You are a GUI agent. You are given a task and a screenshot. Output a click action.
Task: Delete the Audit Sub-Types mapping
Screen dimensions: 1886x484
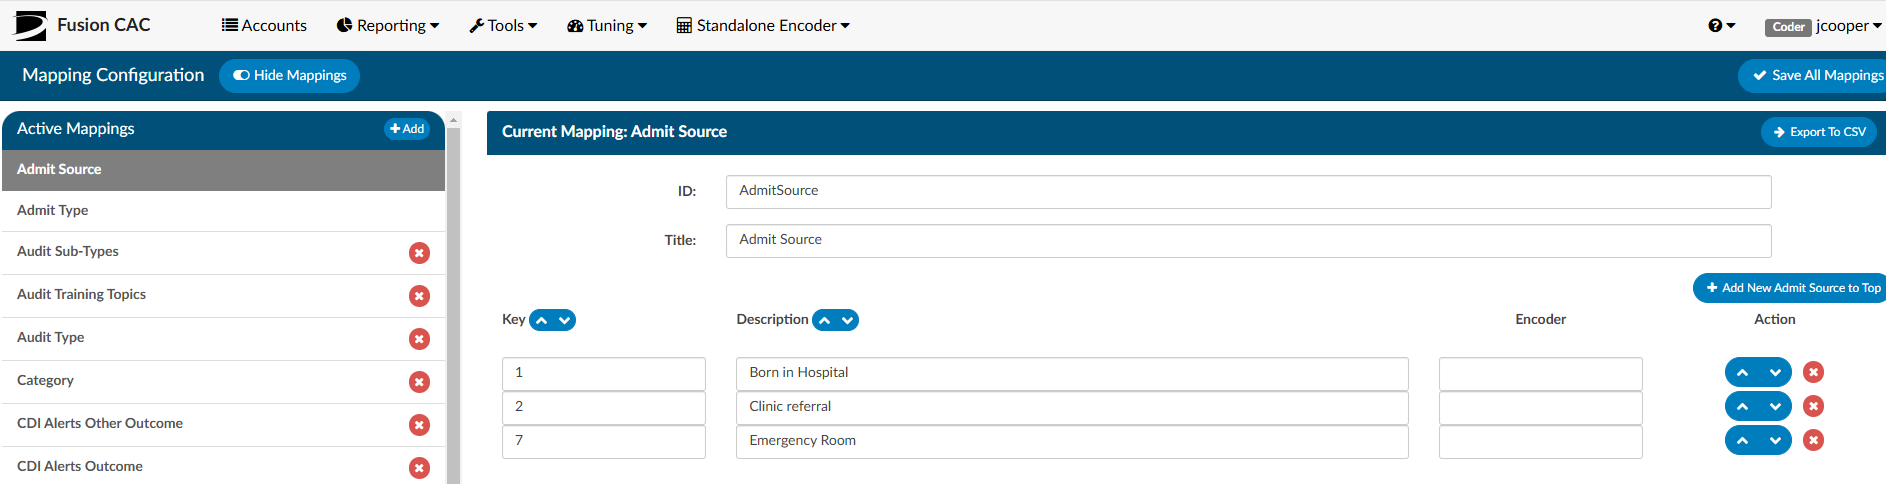419,253
